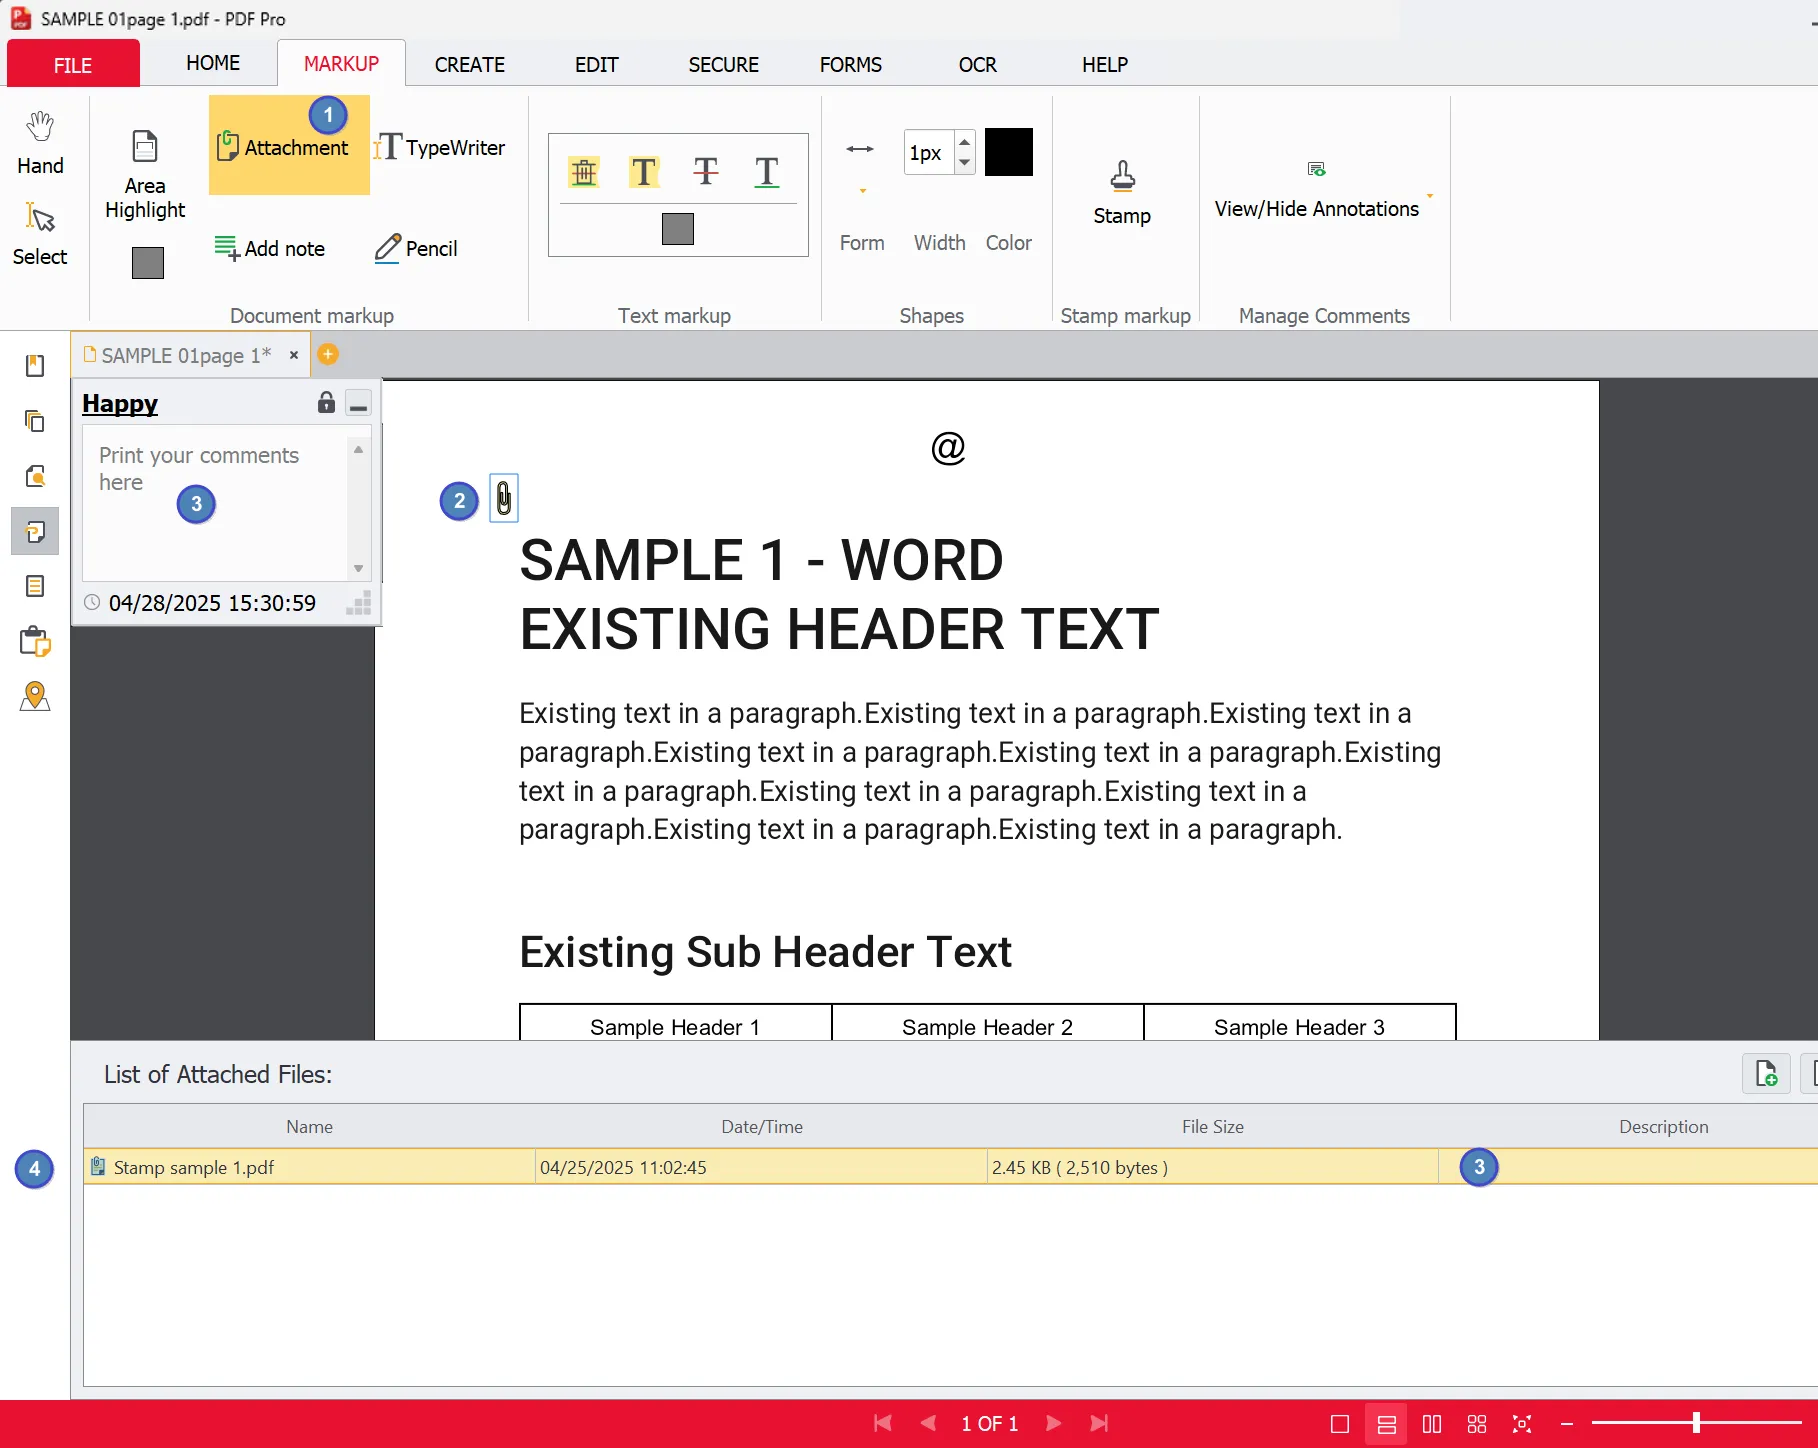Screen dimensions: 1818x1448
Task: Toggle the lock on Happy note
Action: (x=326, y=403)
